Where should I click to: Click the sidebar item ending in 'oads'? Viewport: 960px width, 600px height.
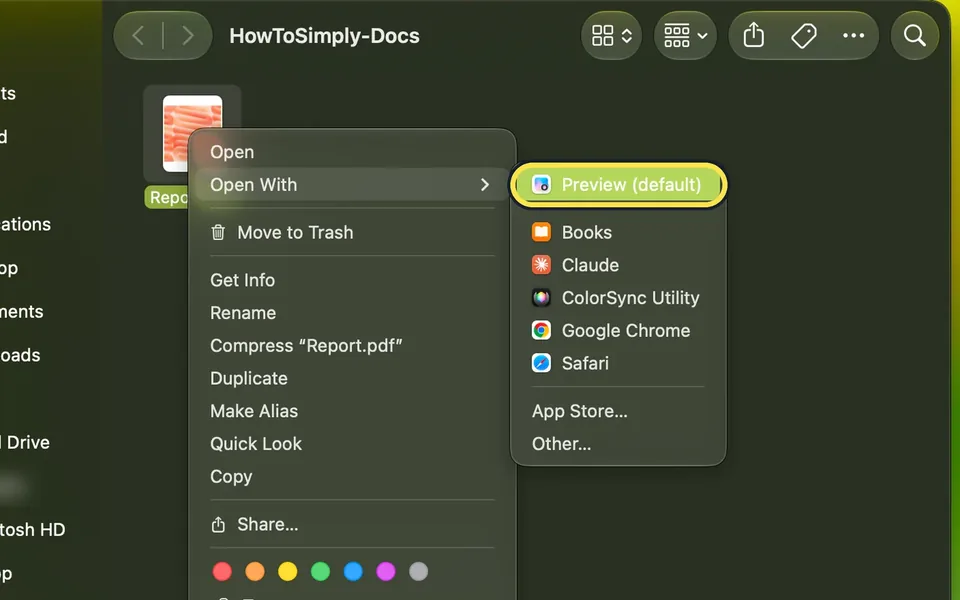click(x=20, y=355)
